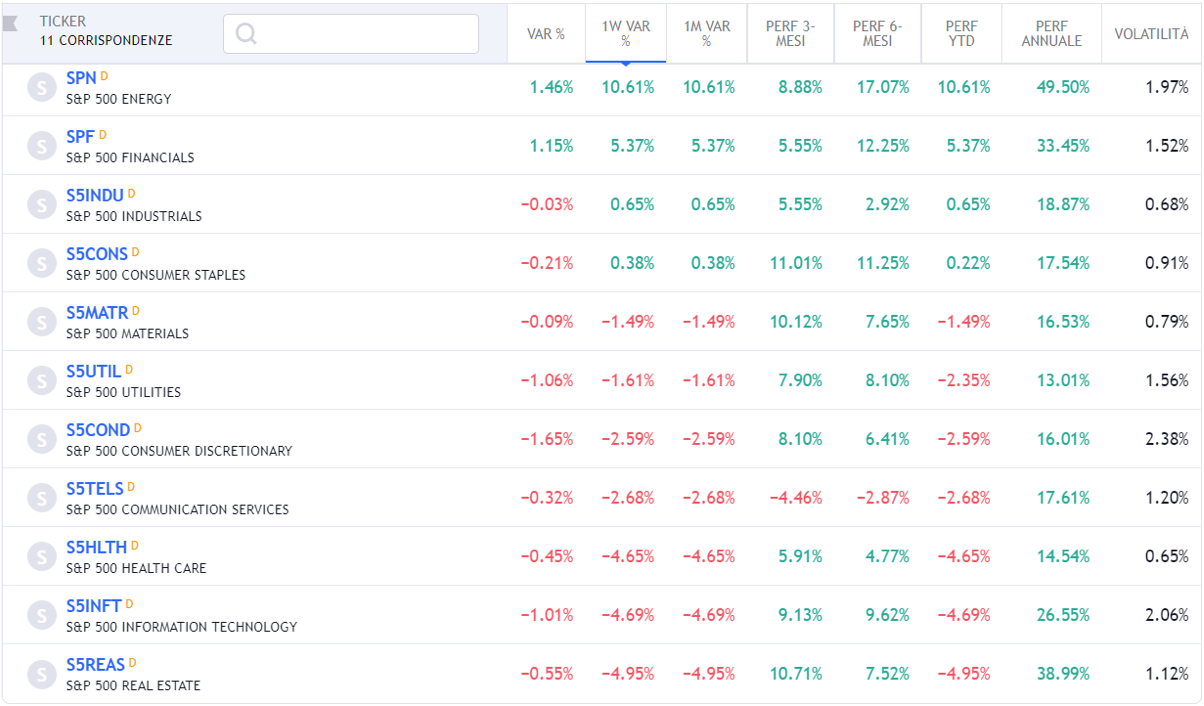Open the S5REAS ticker link
This screenshot has width=1204, height=706.
pos(96,665)
